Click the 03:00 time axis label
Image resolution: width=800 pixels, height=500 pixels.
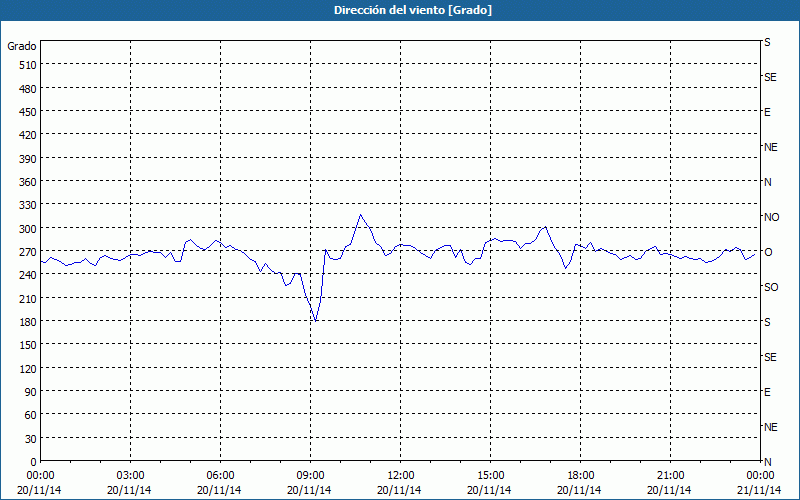[x=130, y=476]
